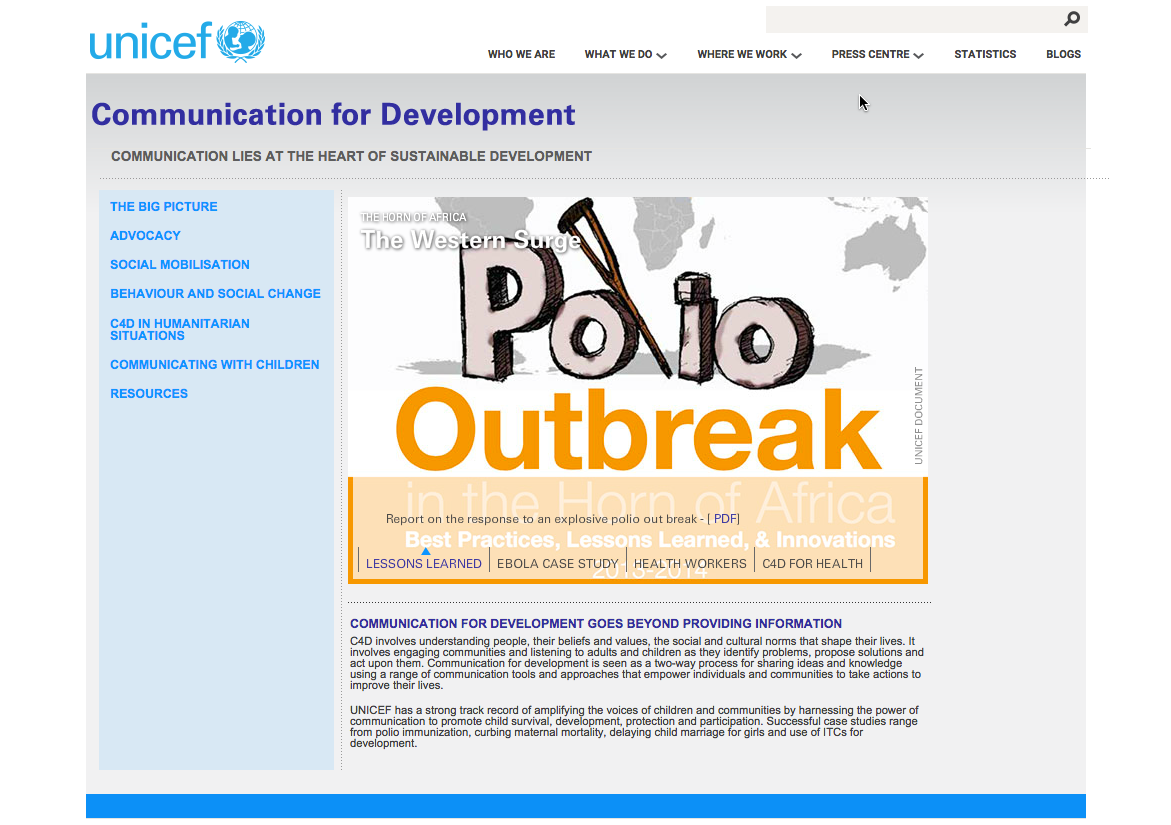Expand the WHERE WE WORK chevron

pyautogui.click(x=797, y=55)
